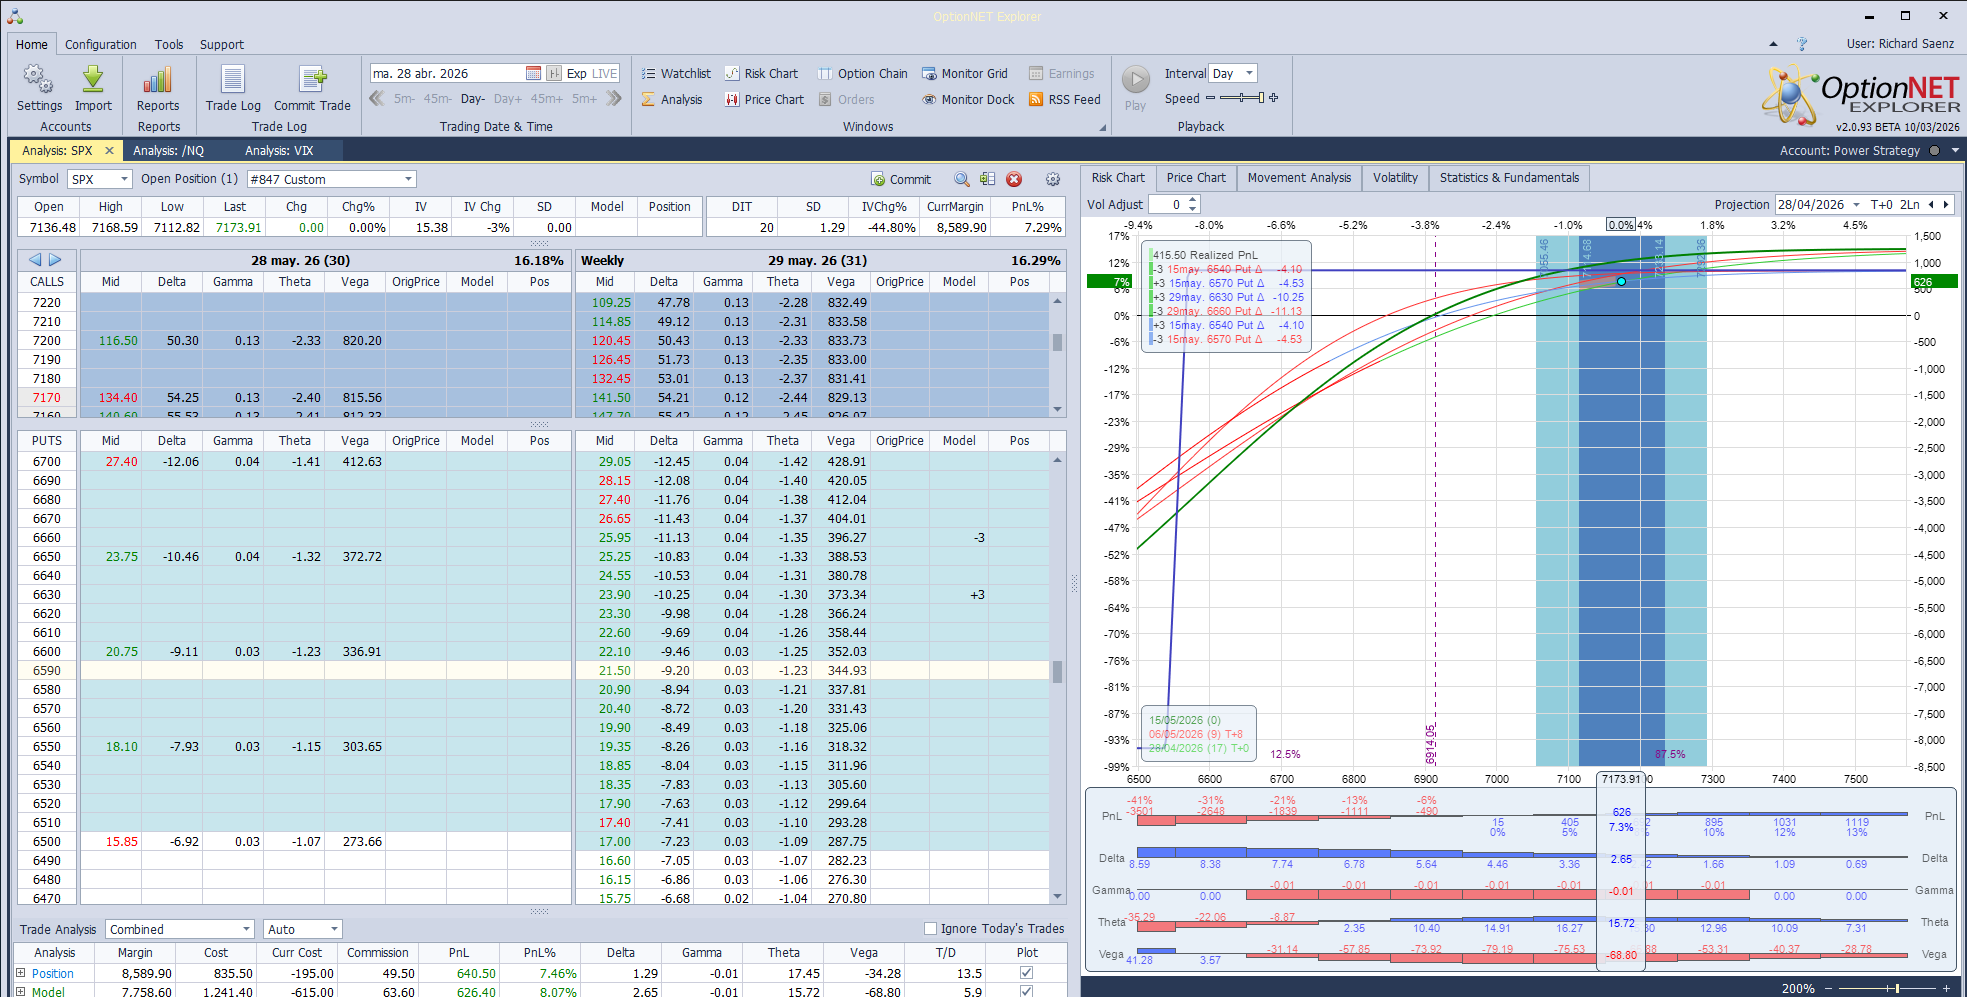
Task: Open the Monitor Dock window
Action: [968, 99]
